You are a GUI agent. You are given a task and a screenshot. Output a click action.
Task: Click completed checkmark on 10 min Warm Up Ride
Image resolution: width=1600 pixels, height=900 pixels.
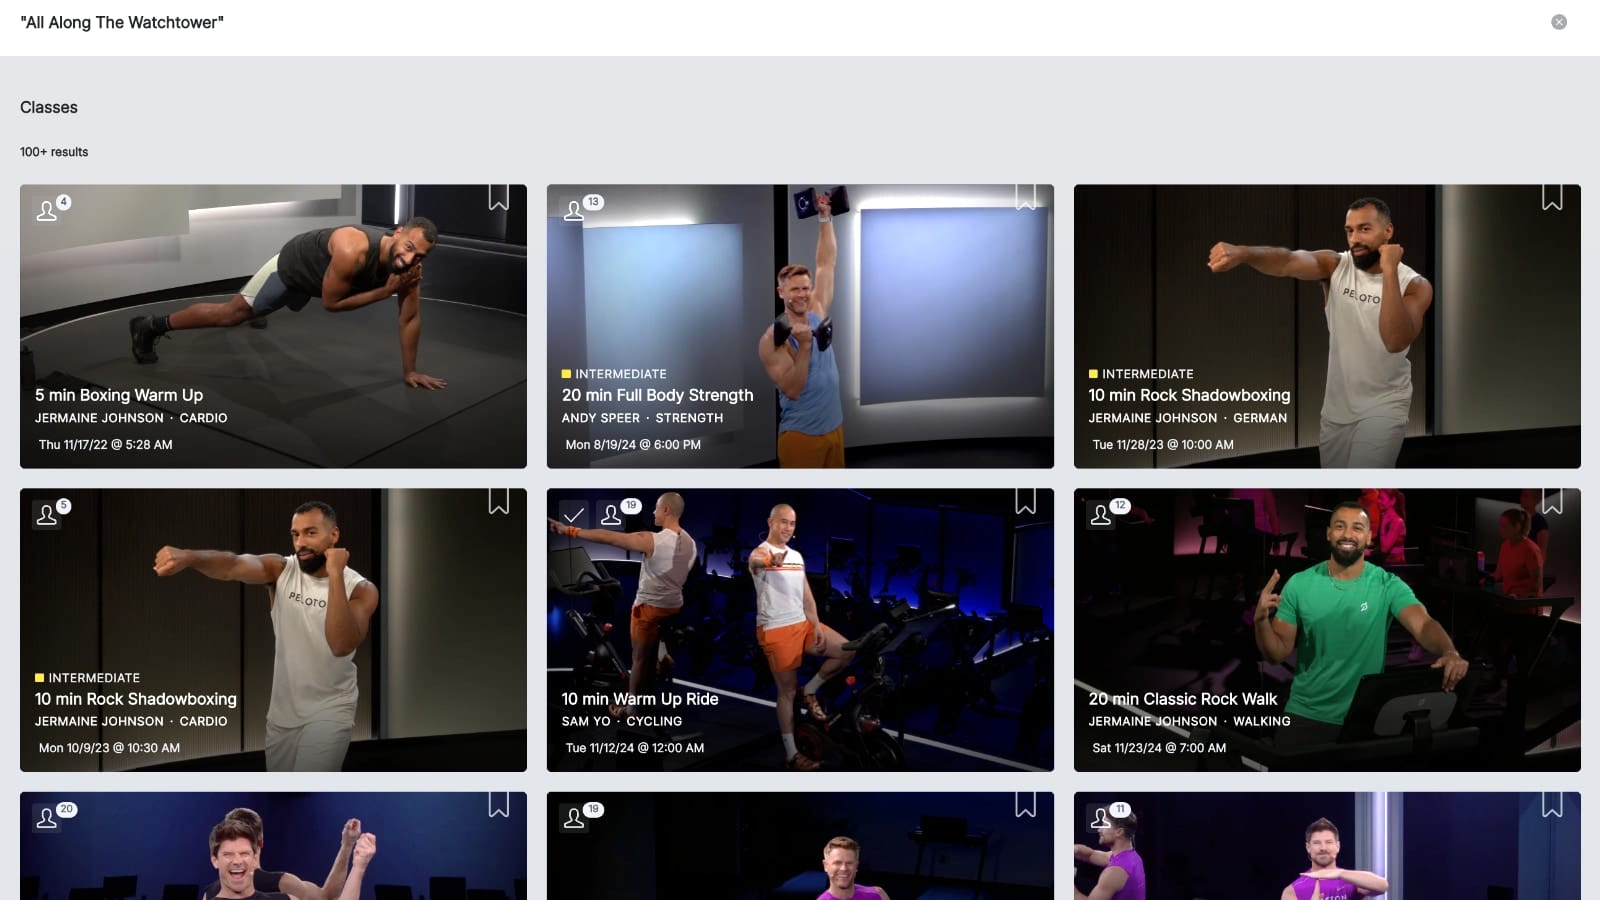click(x=574, y=515)
